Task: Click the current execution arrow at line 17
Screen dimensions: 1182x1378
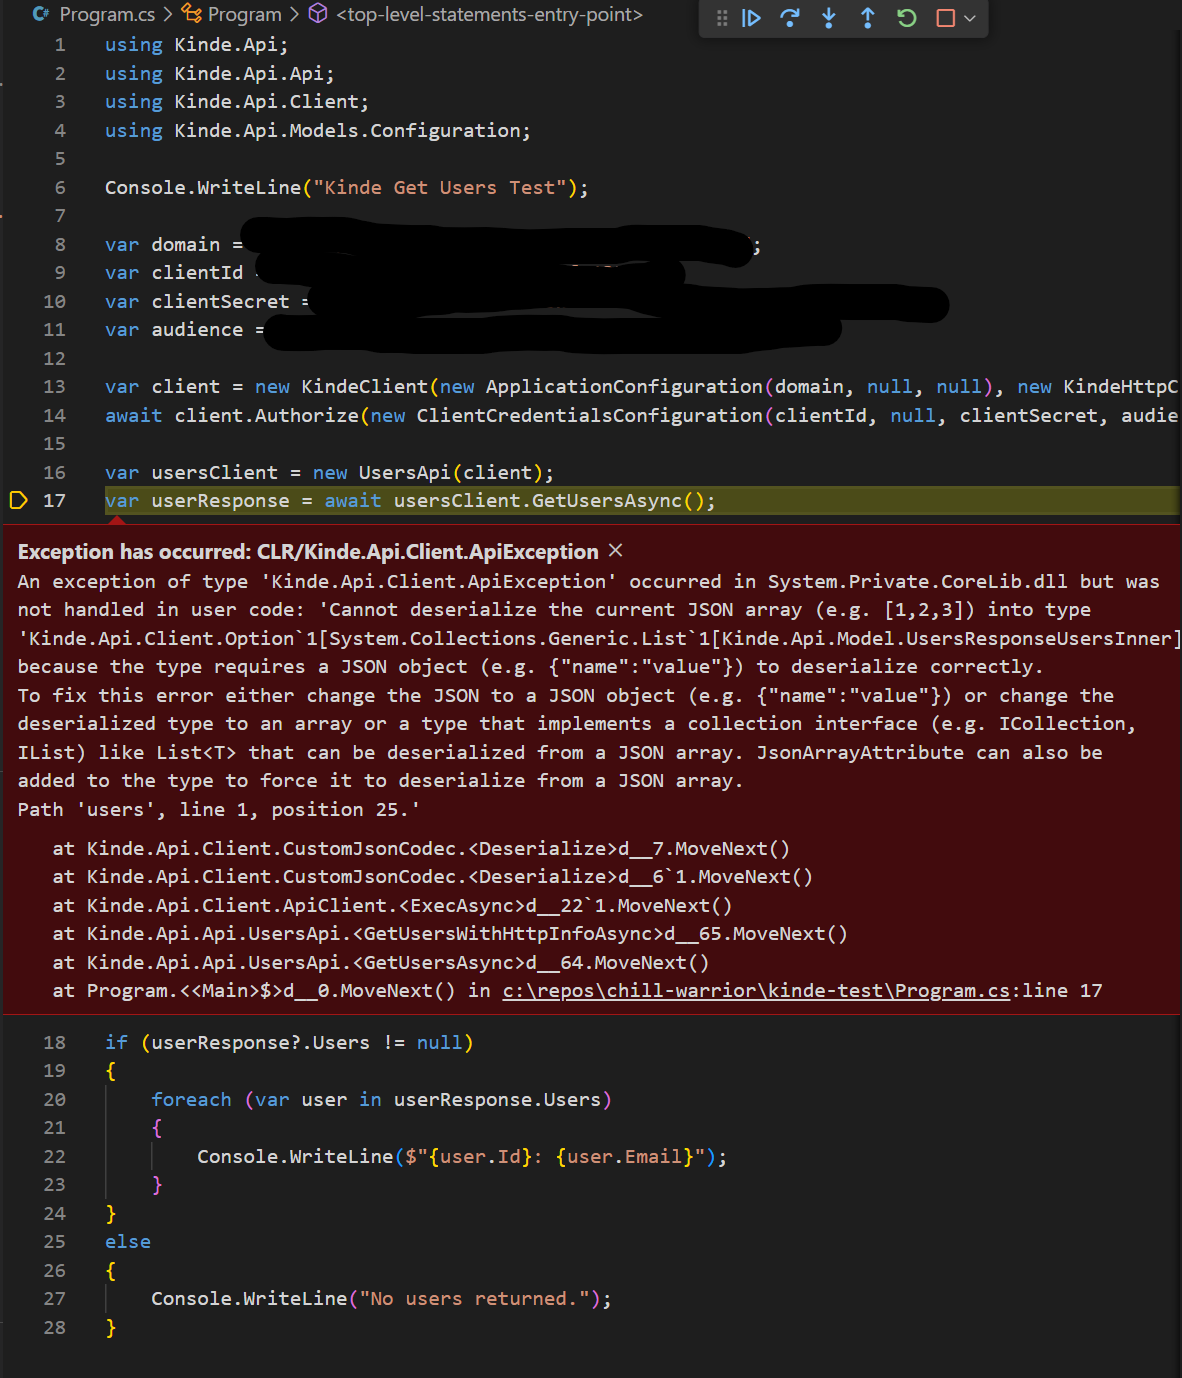Action: [18, 500]
